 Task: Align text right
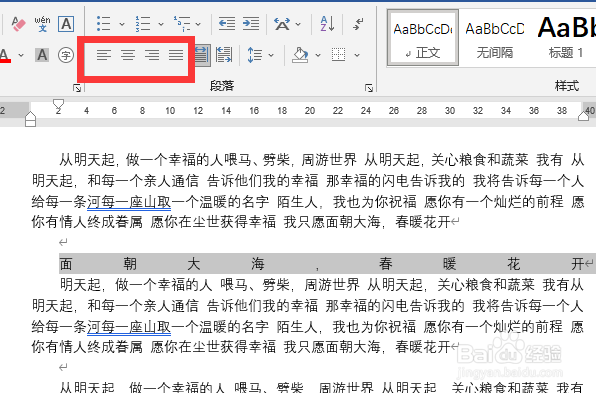pyautogui.click(x=152, y=55)
